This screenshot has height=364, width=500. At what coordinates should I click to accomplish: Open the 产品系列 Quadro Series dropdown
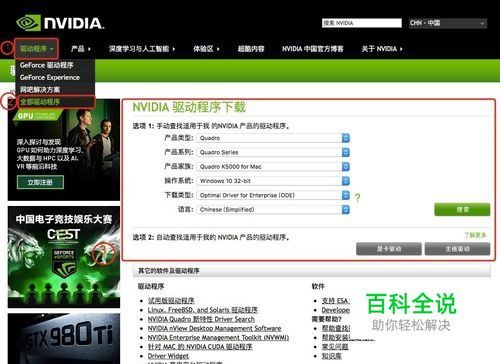coord(273,152)
